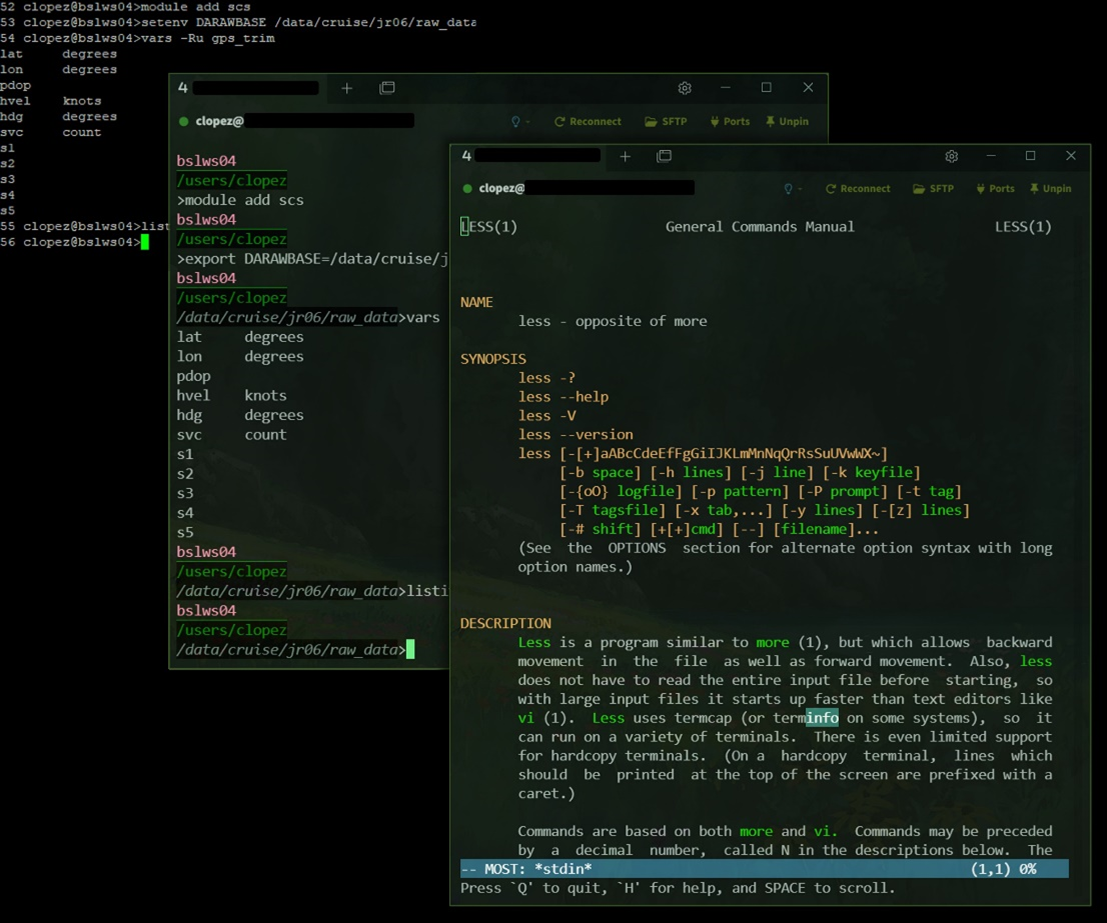Image resolution: width=1107 pixels, height=923 pixels.
Task: Open Ports in the bslws04 prompt window
Action: click(729, 122)
